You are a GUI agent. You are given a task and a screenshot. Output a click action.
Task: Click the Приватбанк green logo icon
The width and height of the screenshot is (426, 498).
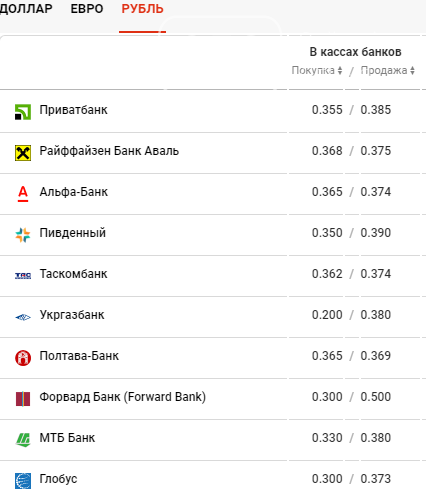[23, 112]
